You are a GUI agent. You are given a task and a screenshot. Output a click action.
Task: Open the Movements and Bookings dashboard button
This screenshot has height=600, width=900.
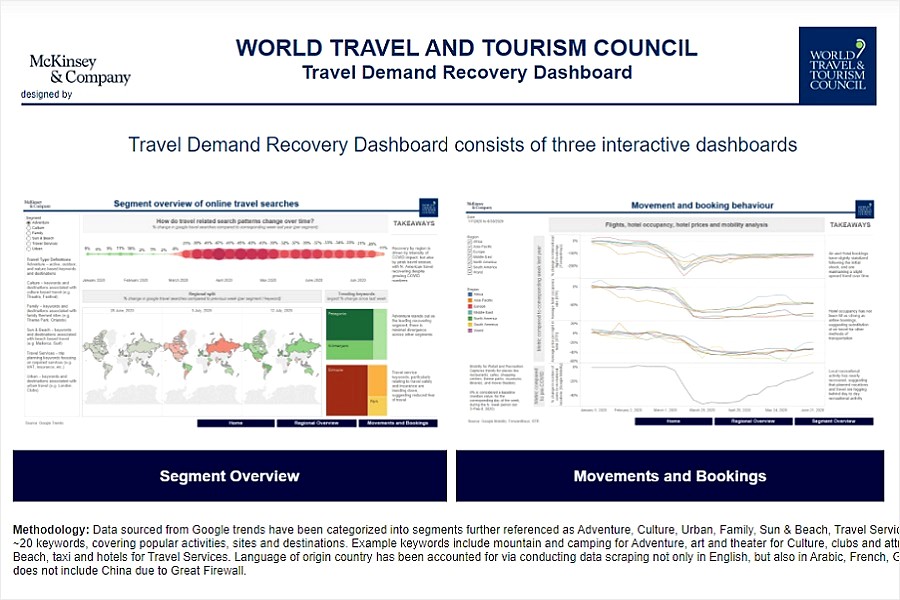(x=670, y=476)
